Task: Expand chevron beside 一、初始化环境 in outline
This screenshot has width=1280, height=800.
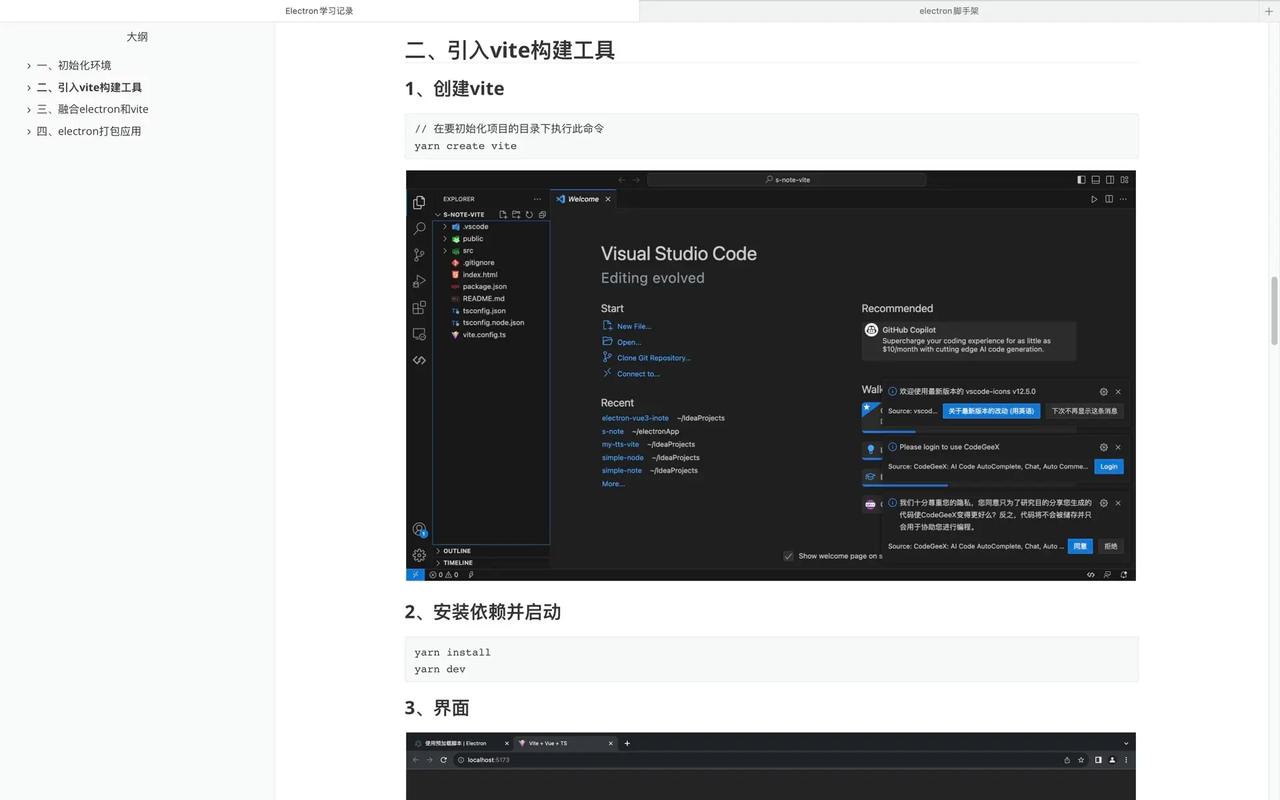Action: click(x=29, y=66)
